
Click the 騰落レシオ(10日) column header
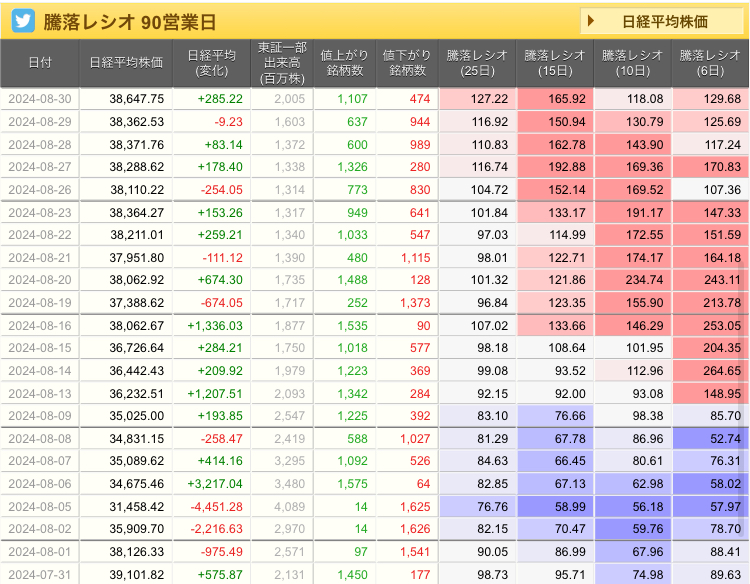click(x=633, y=63)
